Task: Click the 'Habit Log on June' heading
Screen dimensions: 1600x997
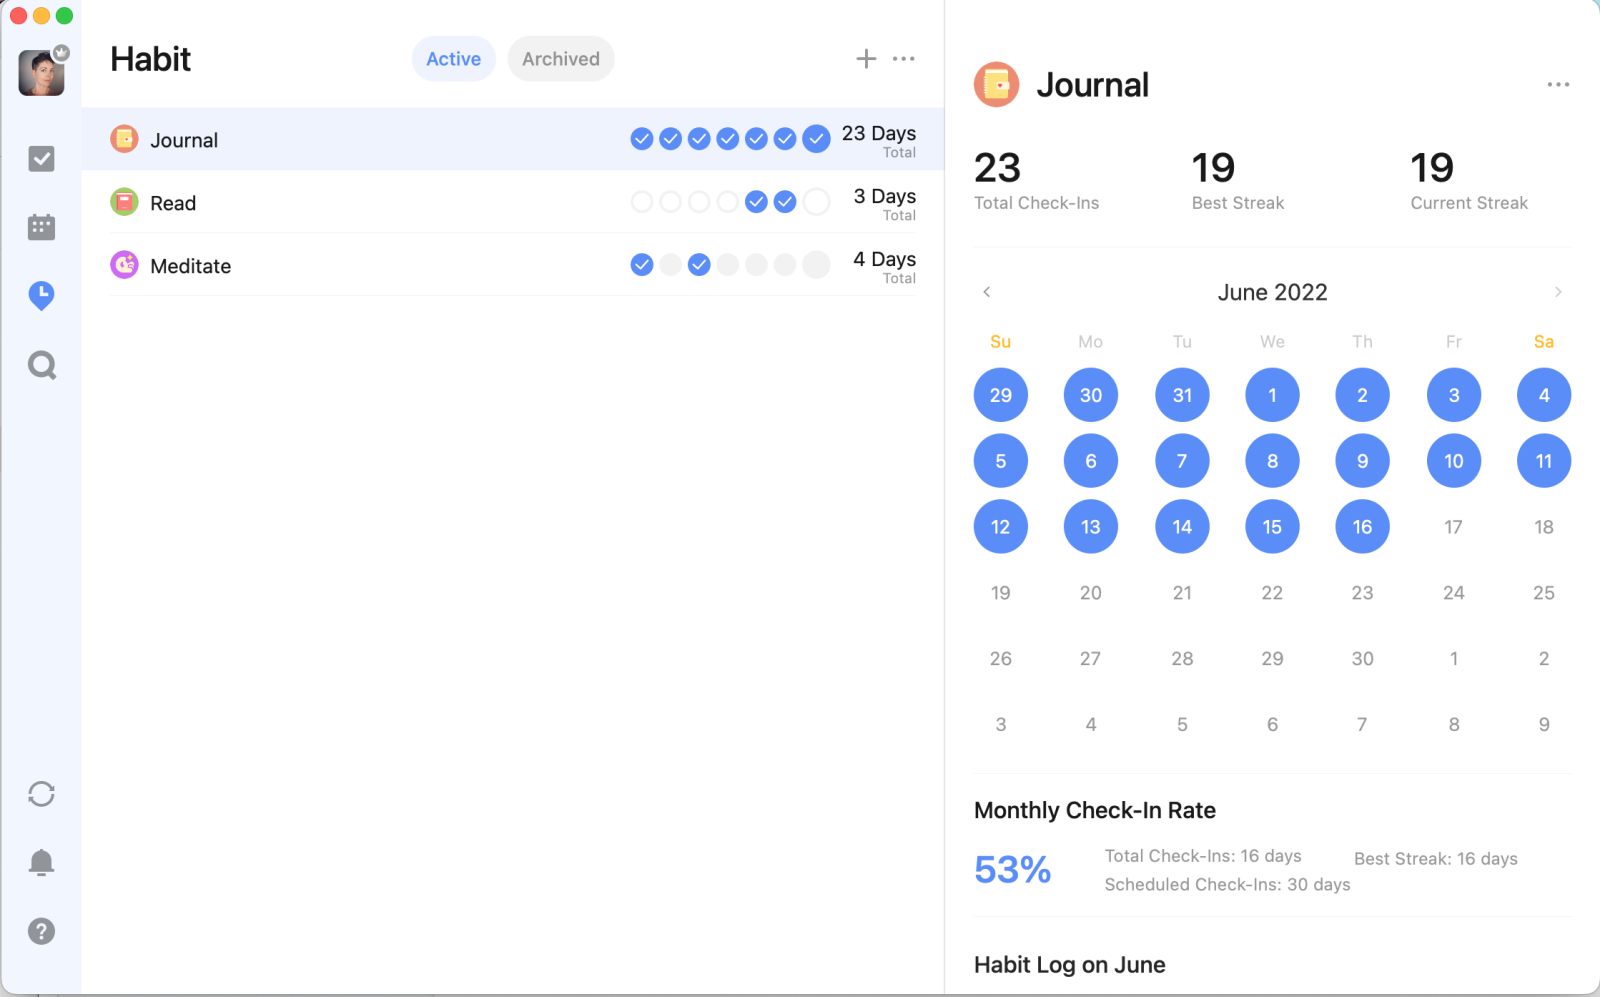Action: tap(1069, 965)
